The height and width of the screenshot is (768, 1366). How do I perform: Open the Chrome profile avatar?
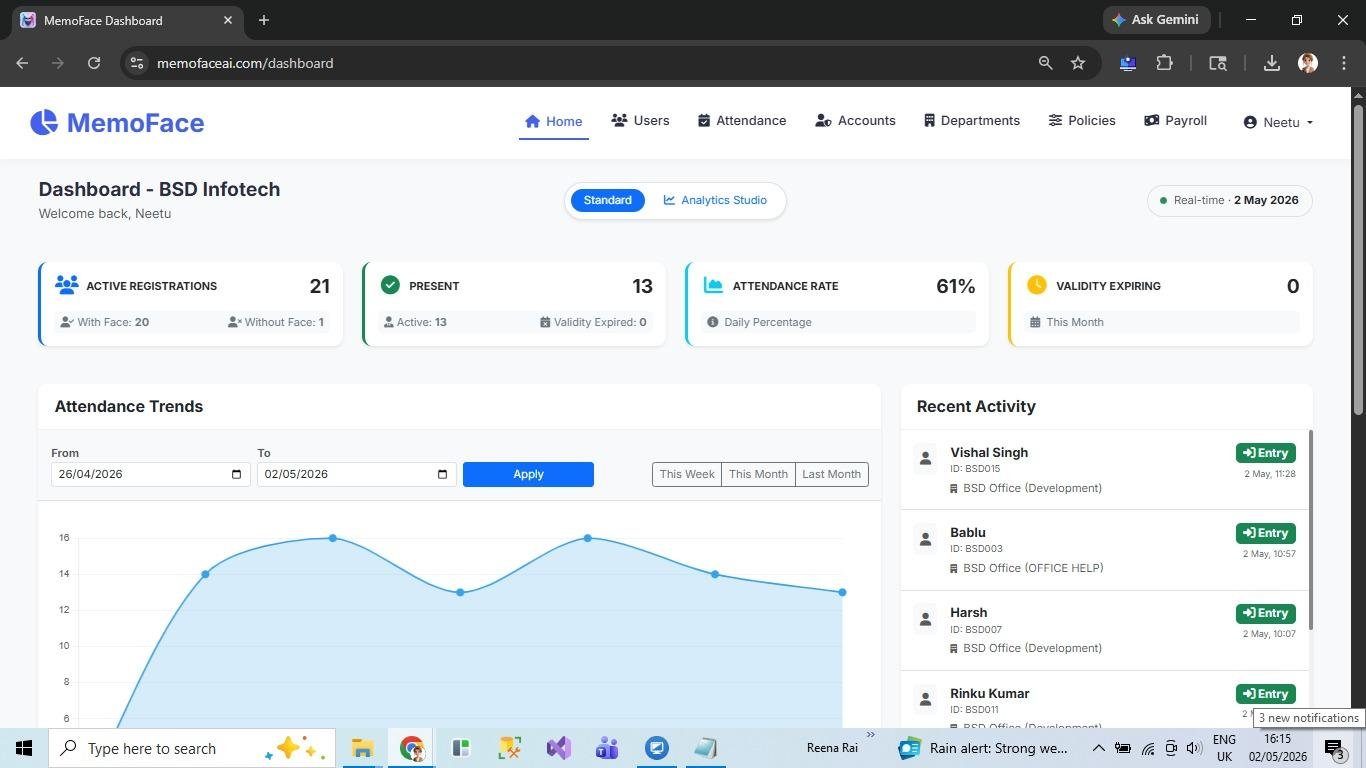(1308, 63)
